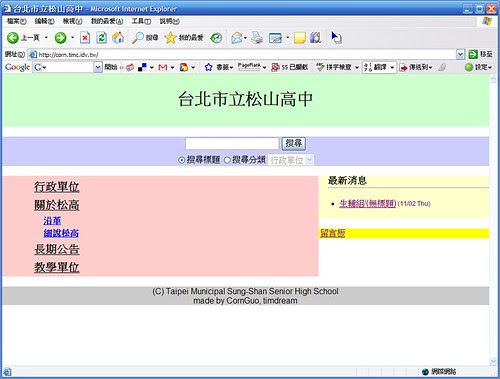The image size is (500, 379).
Task: Click the Google bookmarks star icon
Action: pos(208,67)
